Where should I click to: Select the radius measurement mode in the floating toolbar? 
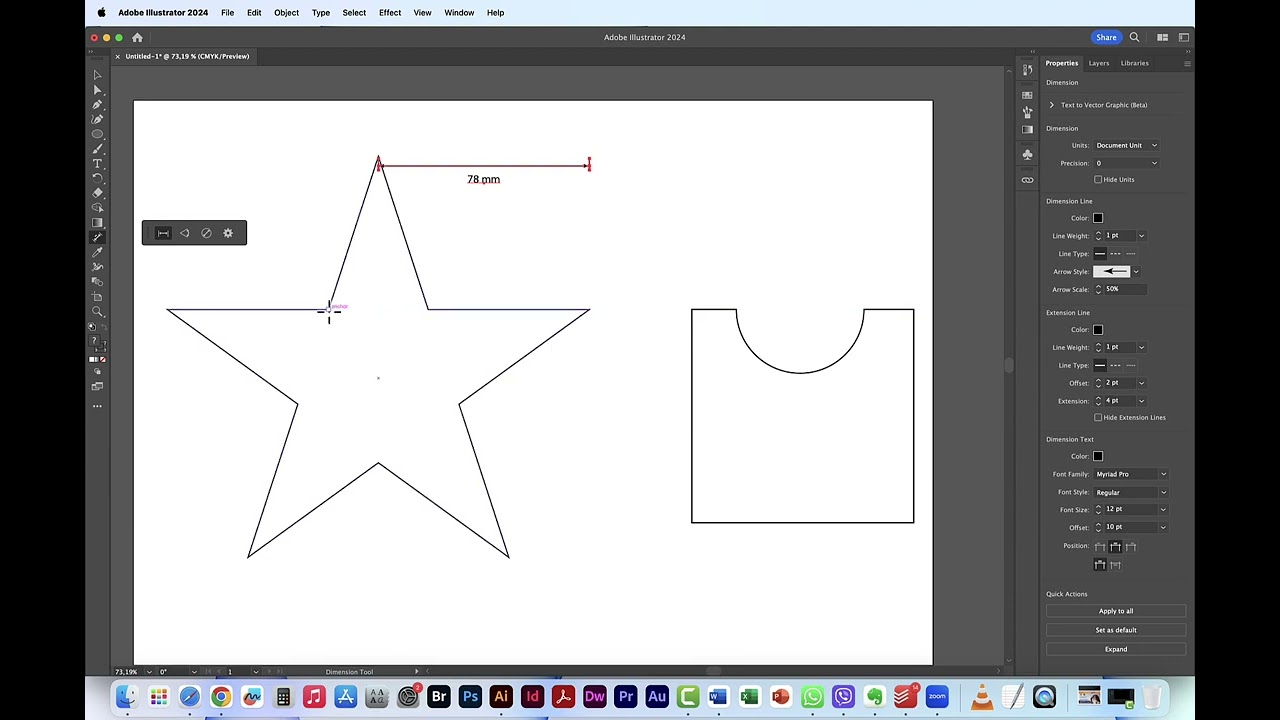(206, 233)
